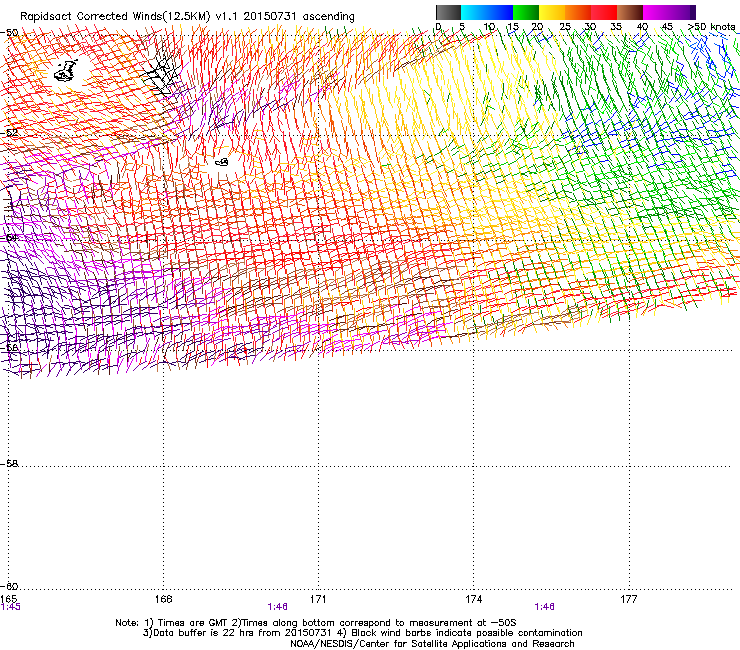Click the purple 1:45 time label
The height and width of the screenshot is (650, 740).
[x=10, y=607]
